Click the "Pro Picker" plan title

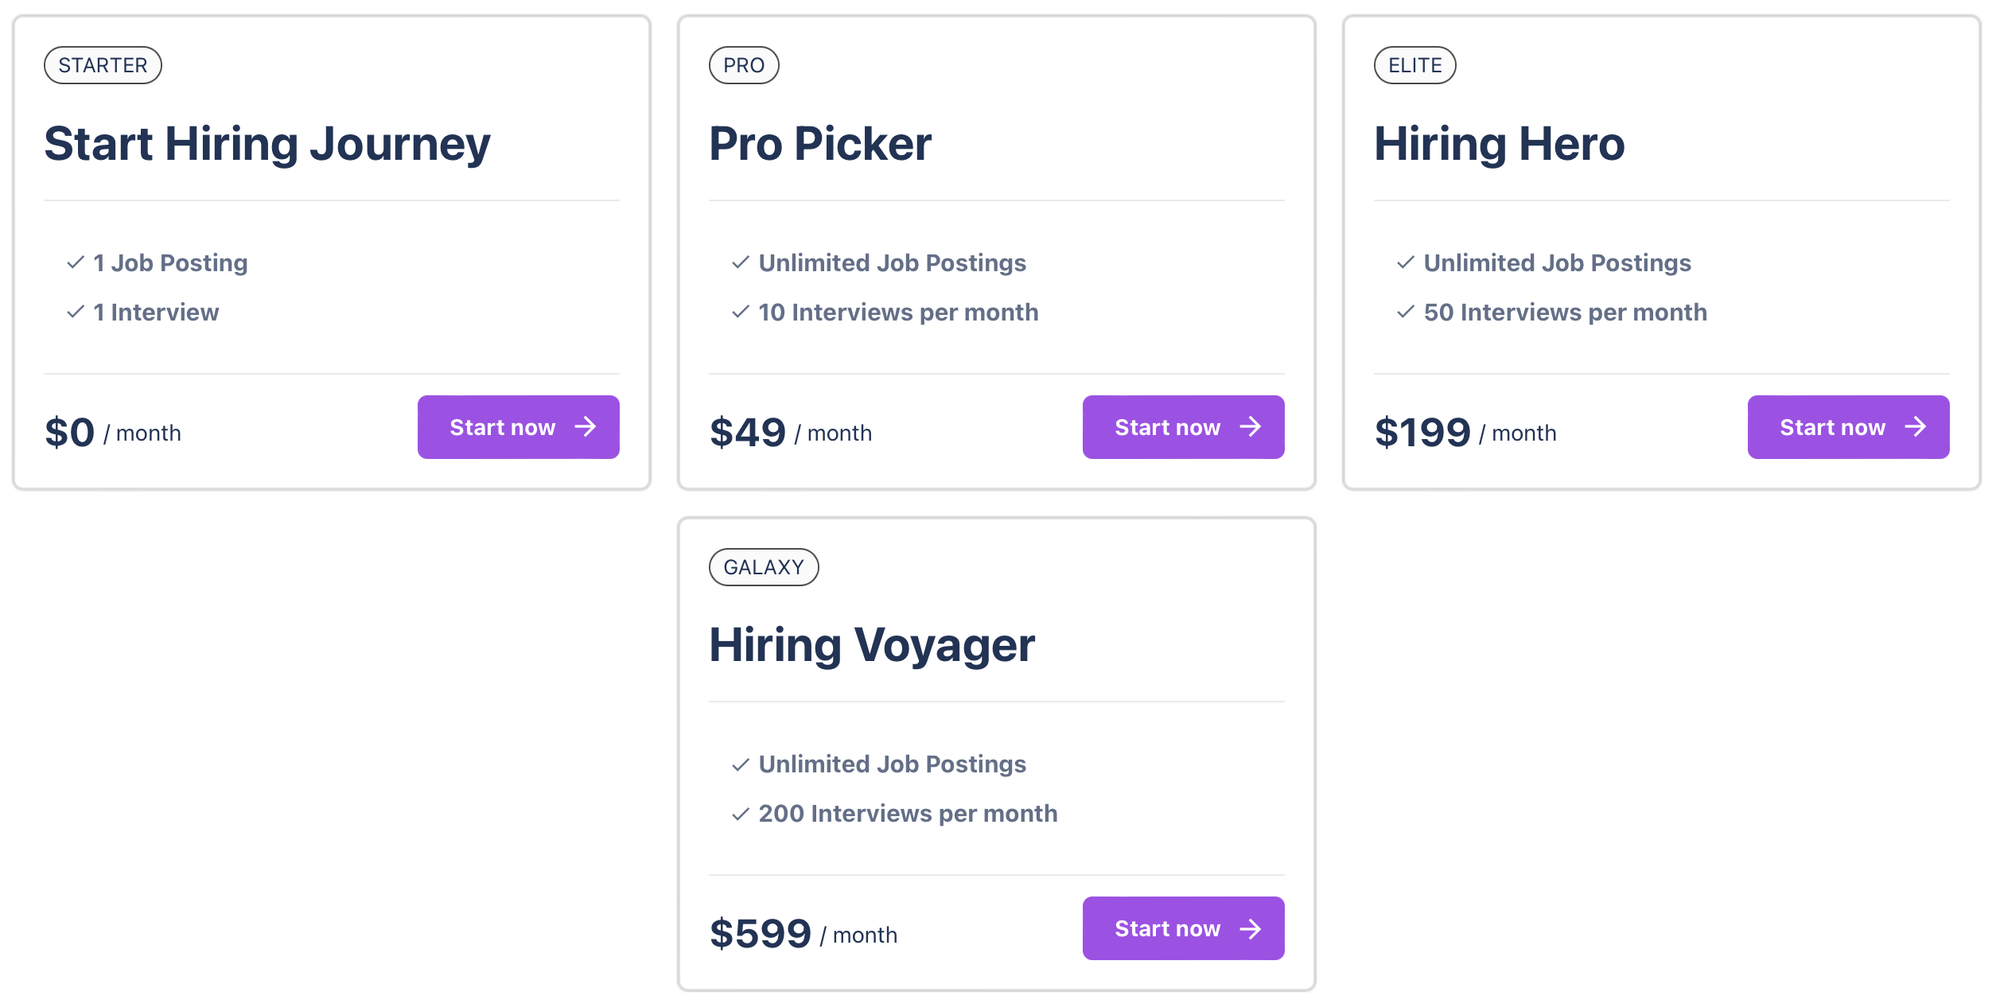(820, 144)
